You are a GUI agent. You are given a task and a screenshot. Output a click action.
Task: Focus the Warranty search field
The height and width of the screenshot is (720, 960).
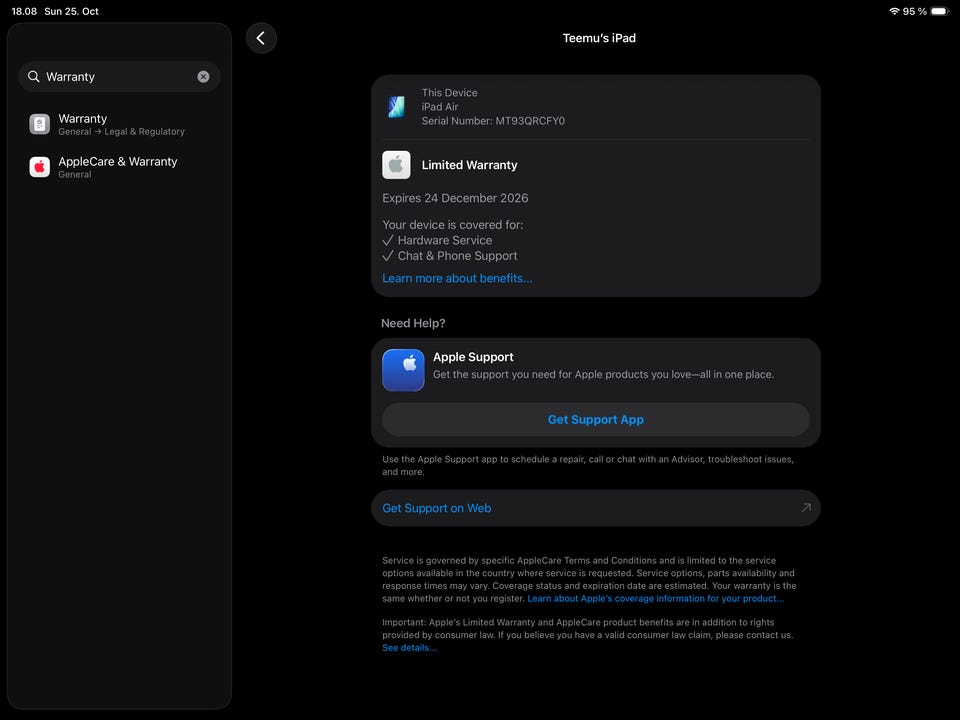(x=119, y=77)
